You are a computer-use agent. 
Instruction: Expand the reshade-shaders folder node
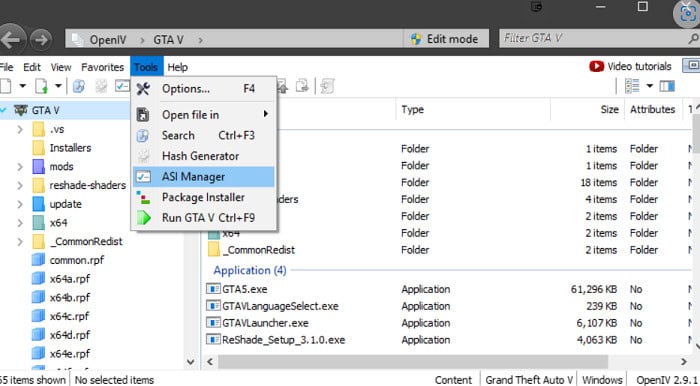[x=20, y=186]
